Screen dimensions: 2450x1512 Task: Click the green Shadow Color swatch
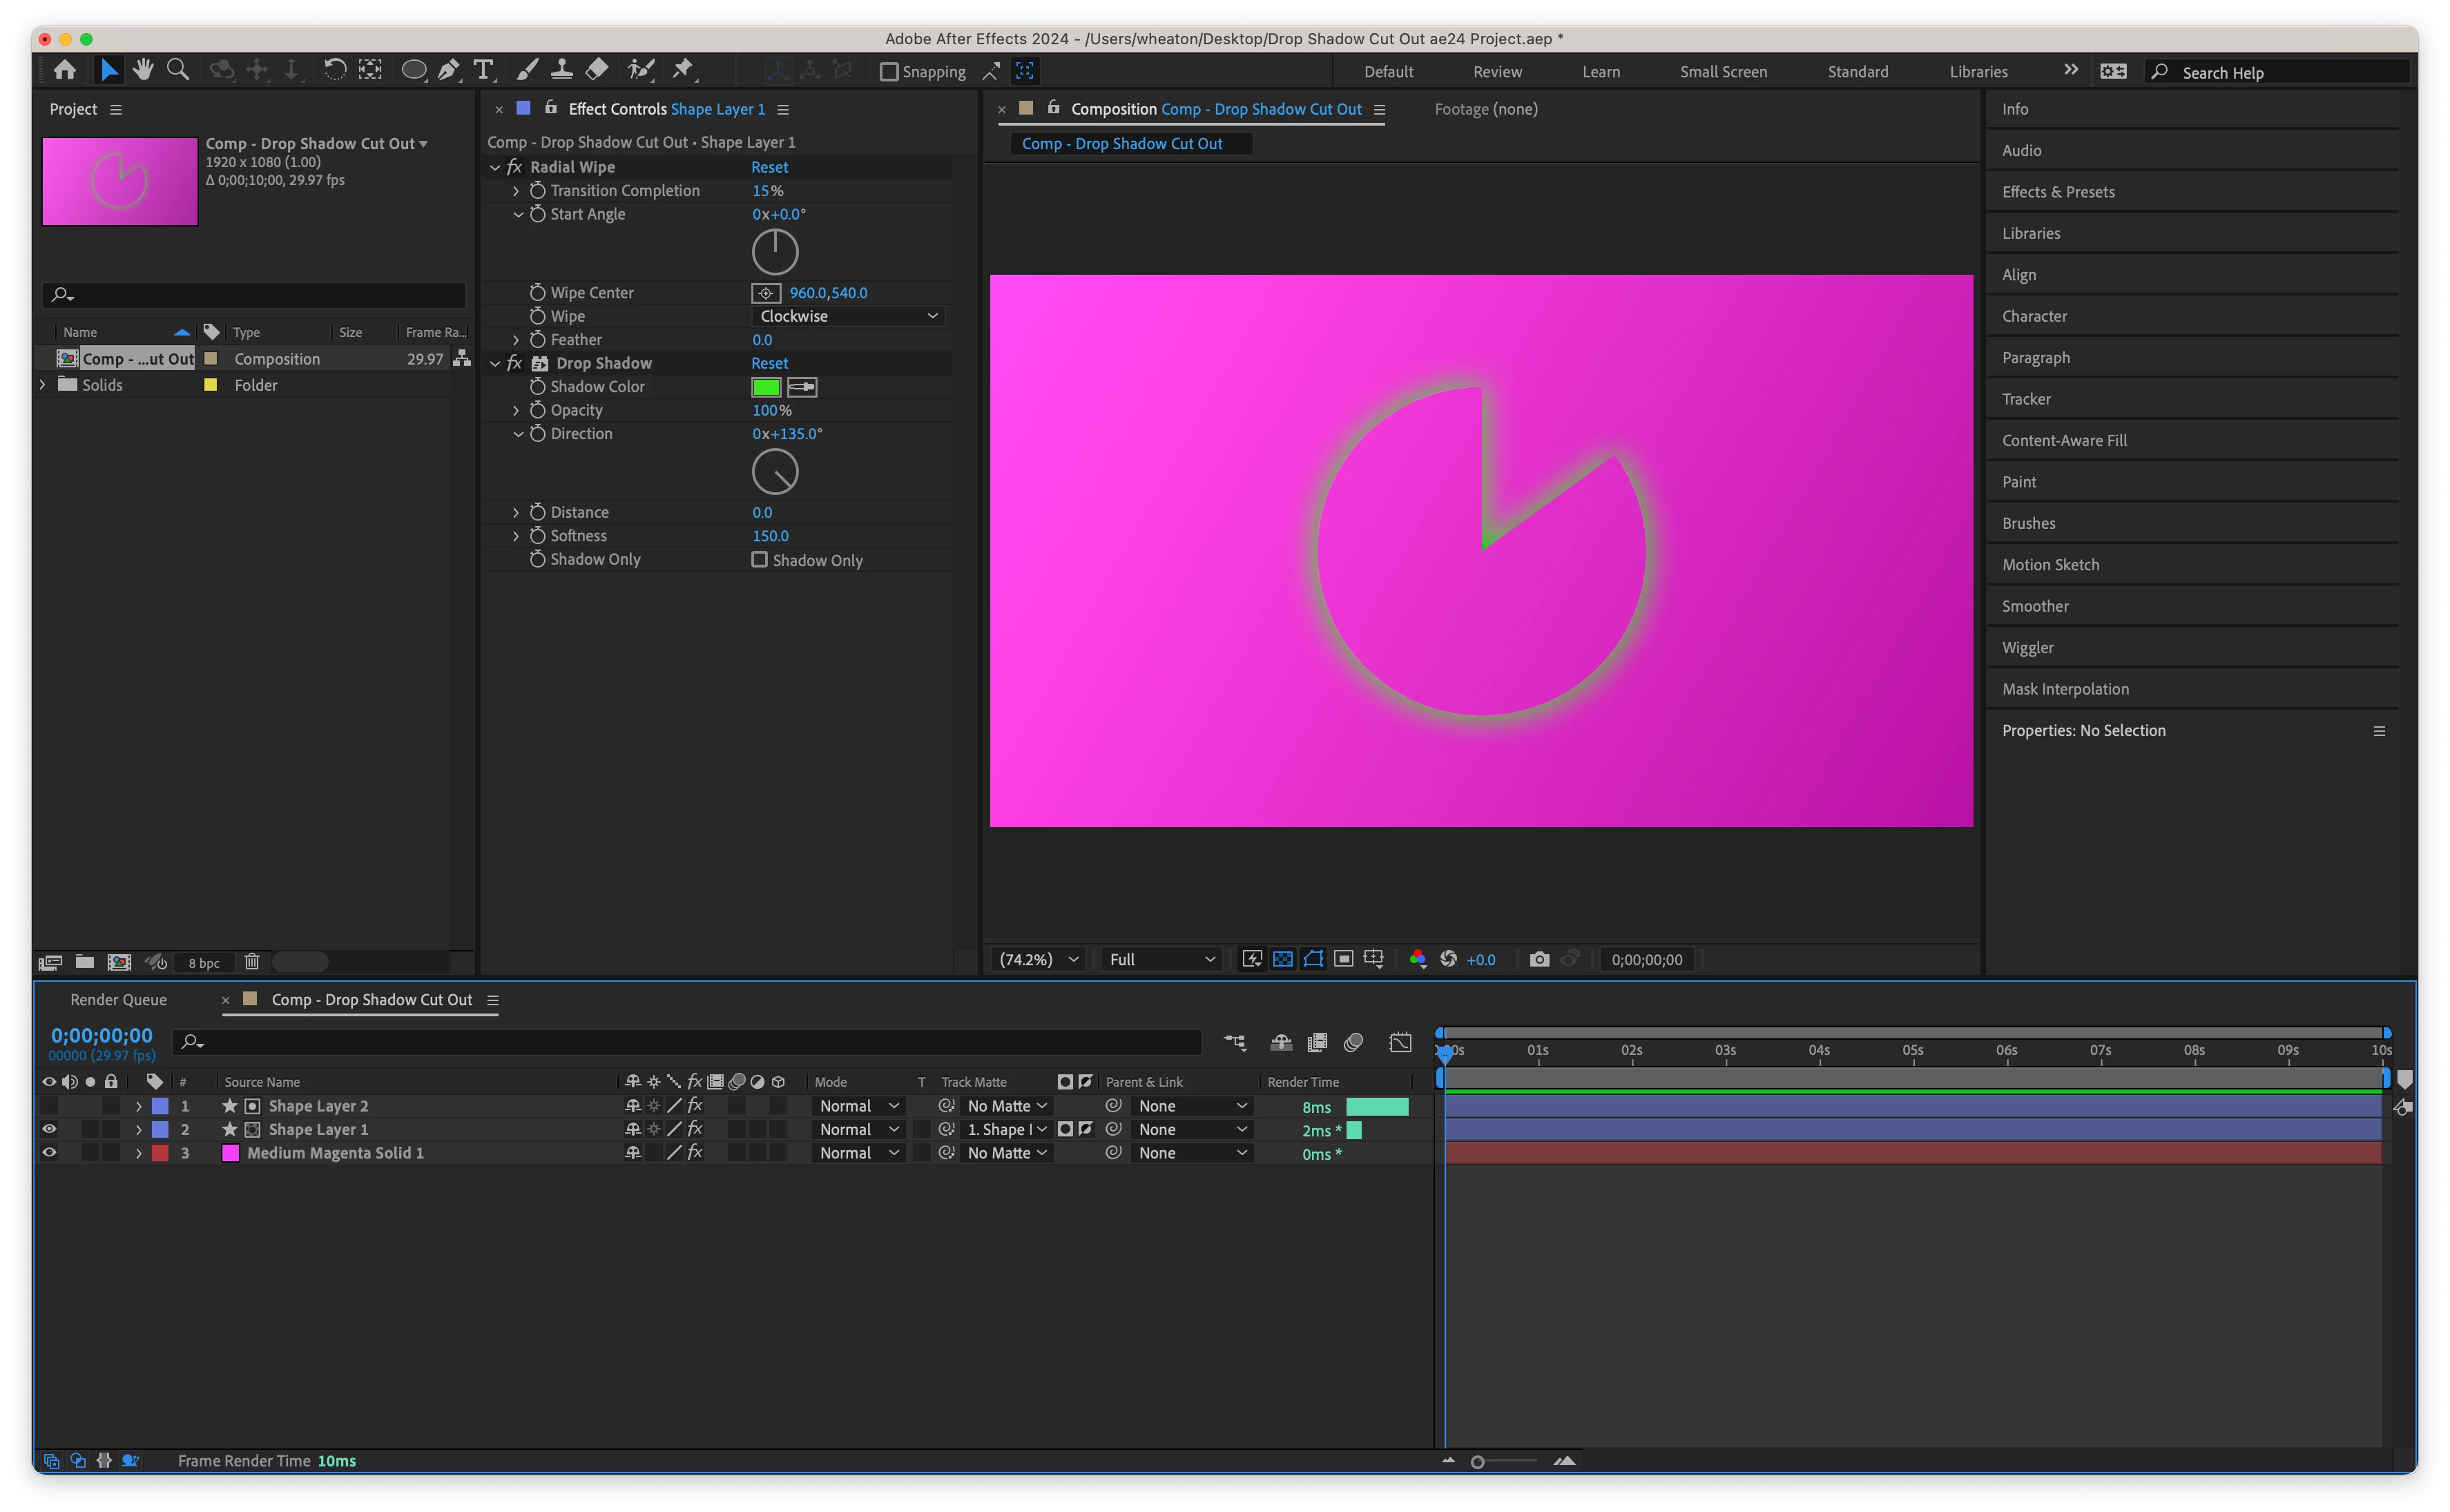[x=766, y=387]
